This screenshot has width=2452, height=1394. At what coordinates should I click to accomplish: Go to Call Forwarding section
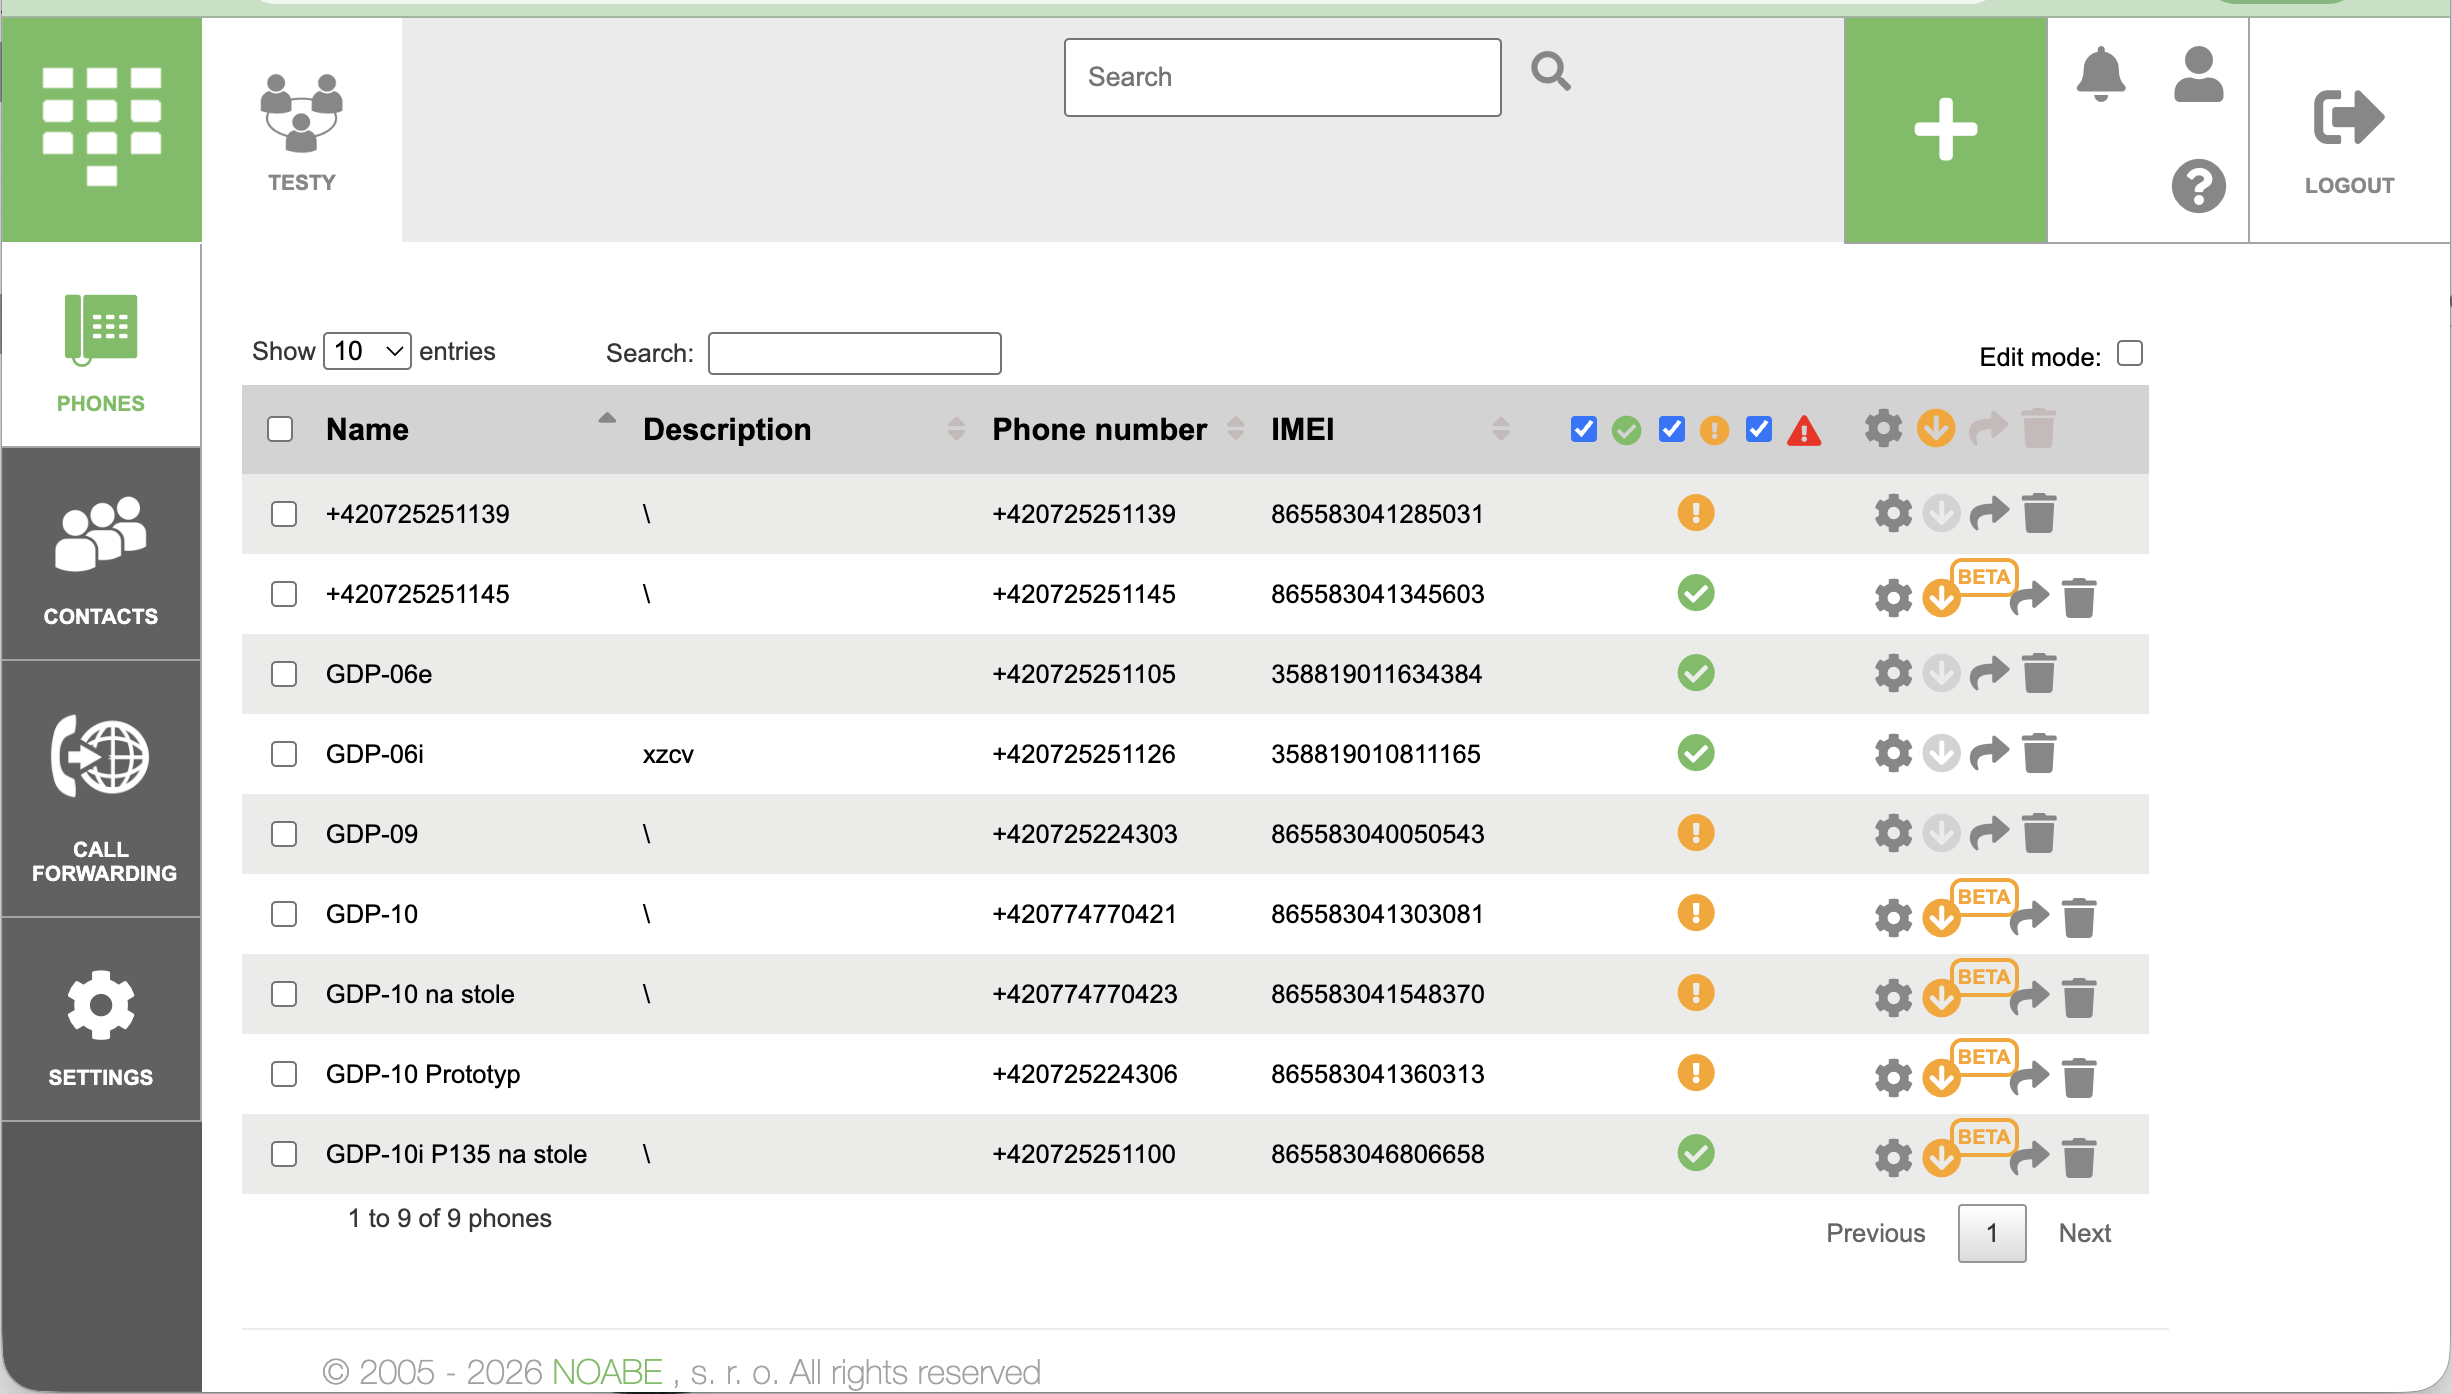tap(101, 792)
